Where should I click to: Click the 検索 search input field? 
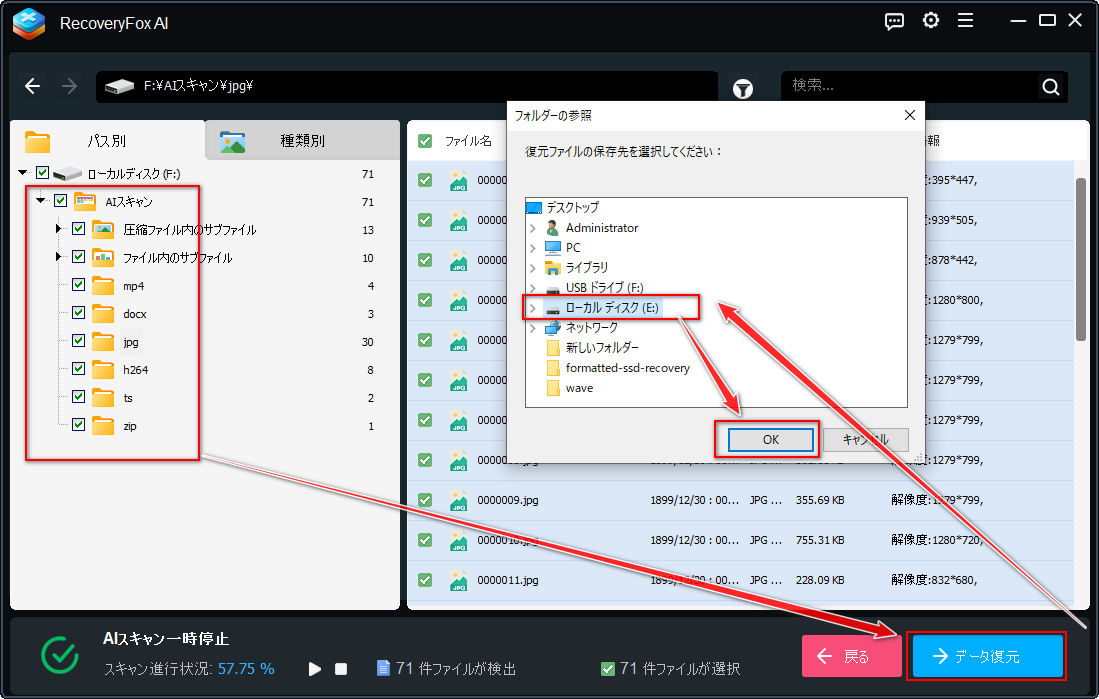911,86
